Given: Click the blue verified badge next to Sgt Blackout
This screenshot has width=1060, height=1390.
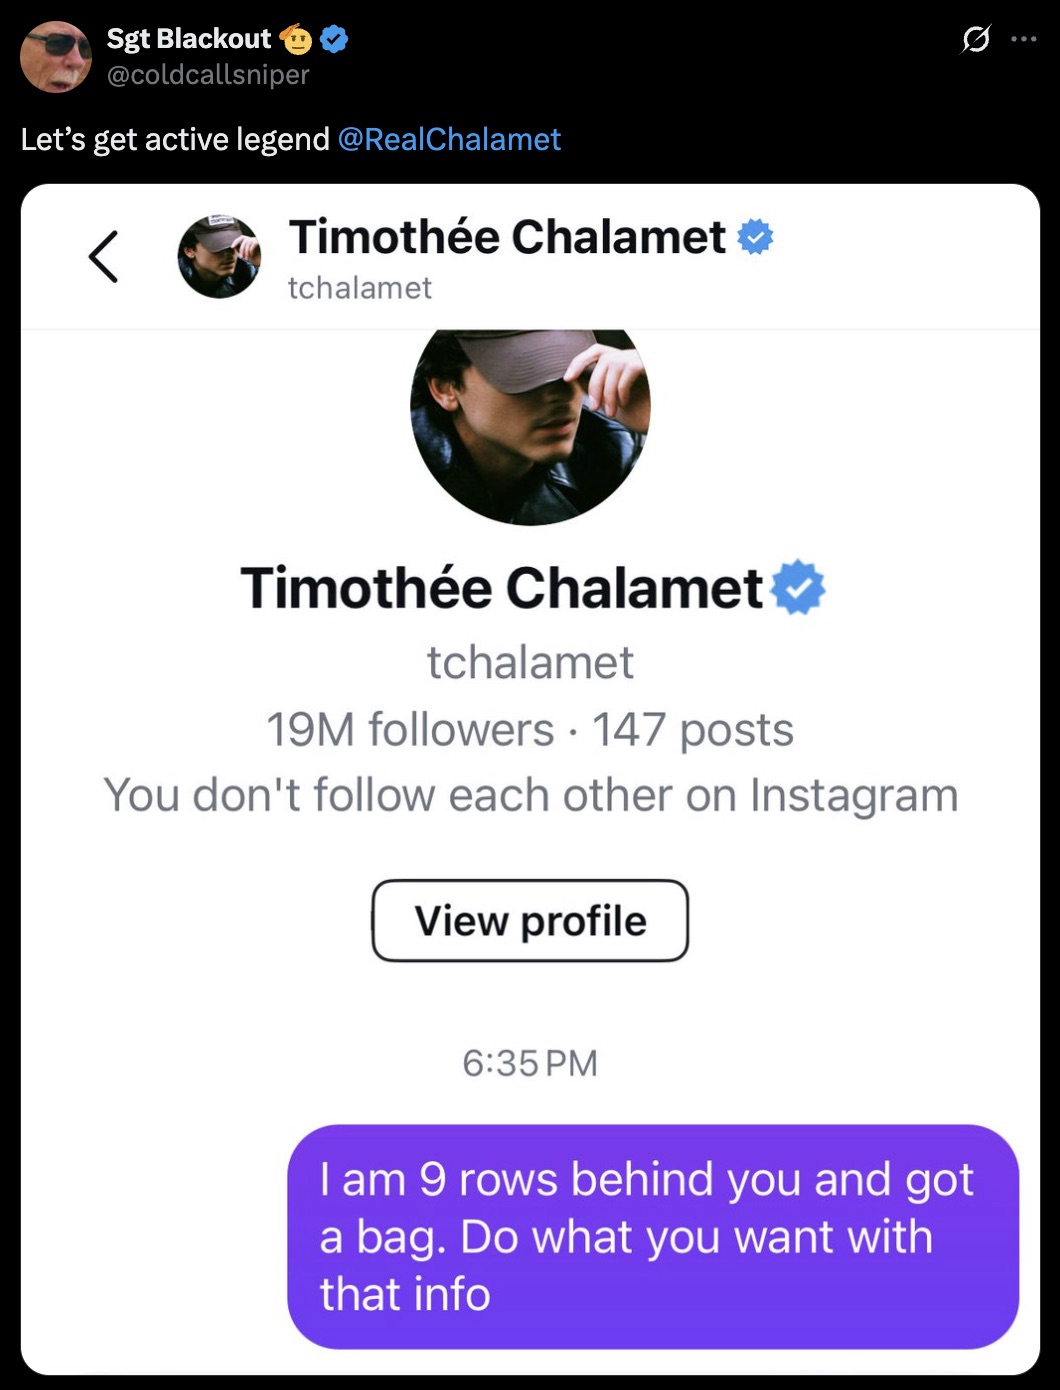Looking at the screenshot, I should pos(334,40).
